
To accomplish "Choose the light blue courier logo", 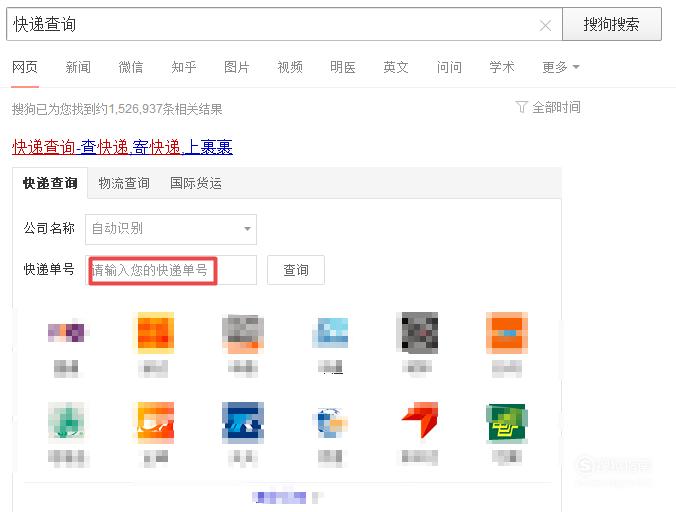I will pyautogui.click(x=331, y=333).
